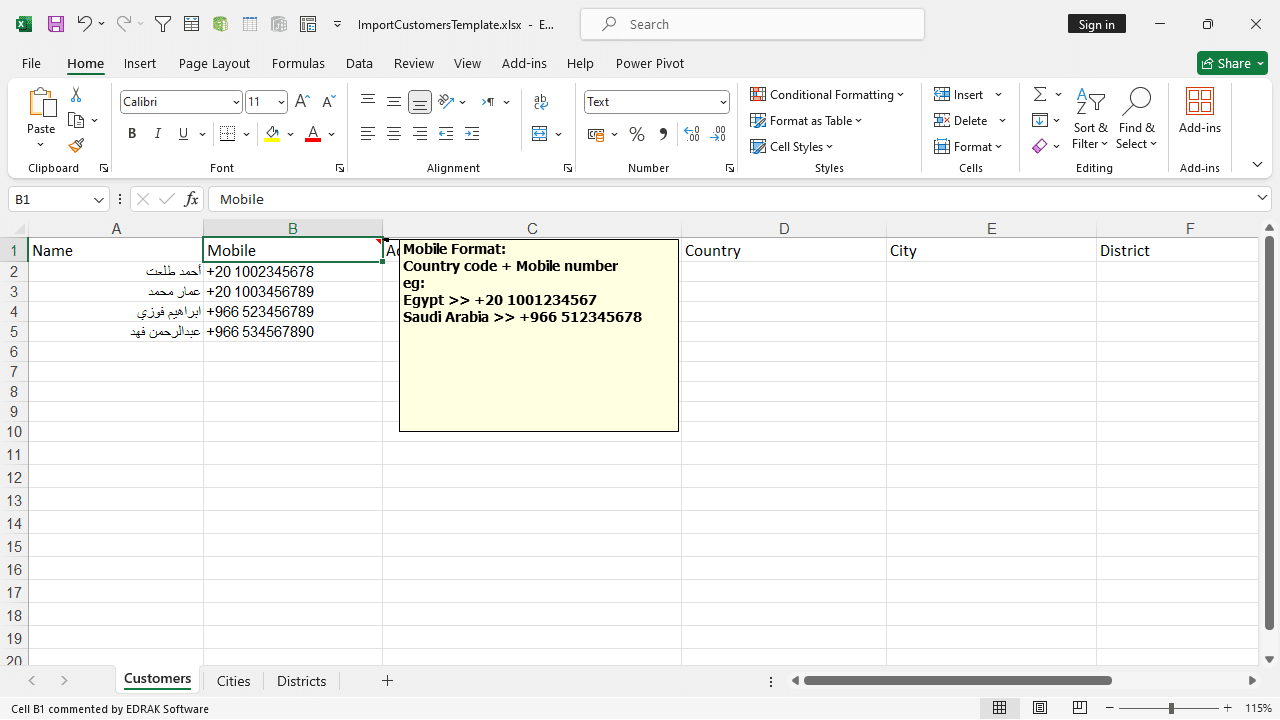This screenshot has height=720, width=1280.
Task: Click the Share button
Action: (1232, 63)
